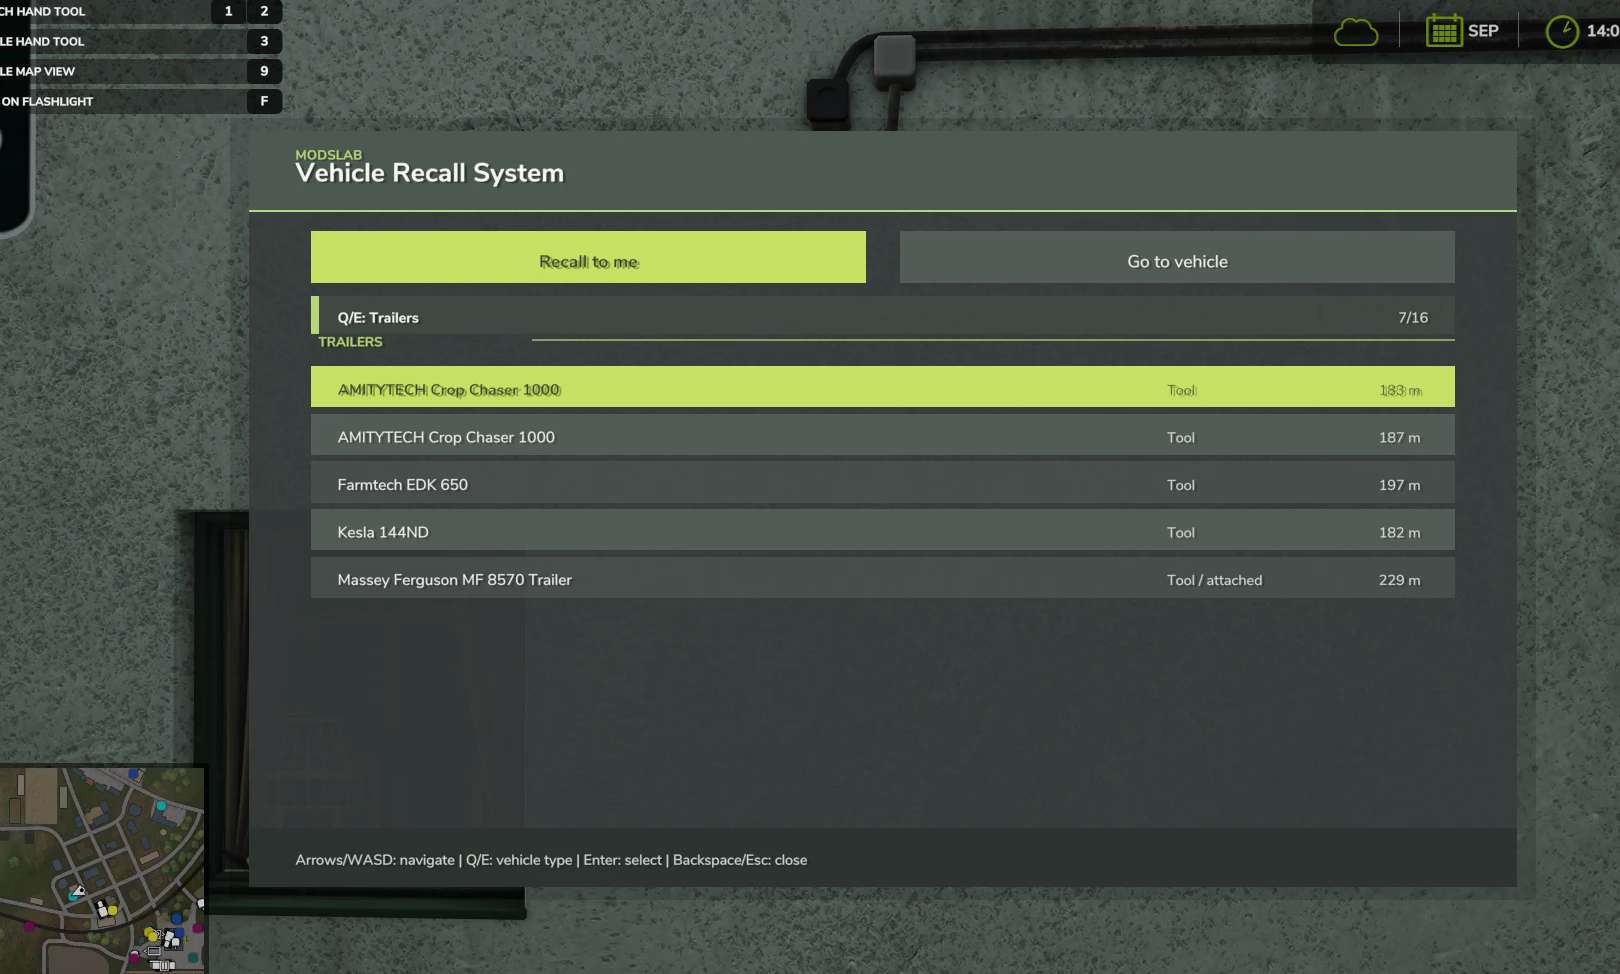Click the TRAILERS section header

coord(350,342)
